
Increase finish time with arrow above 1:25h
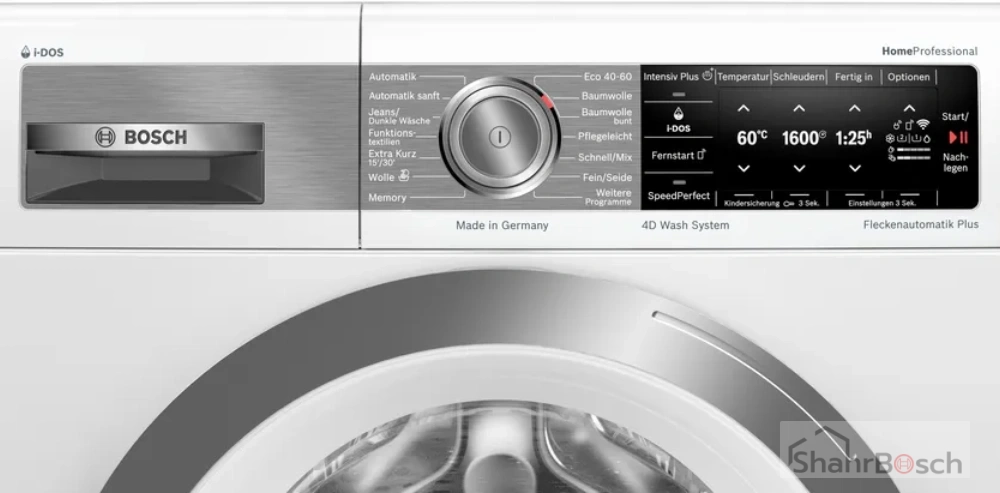tap(855, 109)
